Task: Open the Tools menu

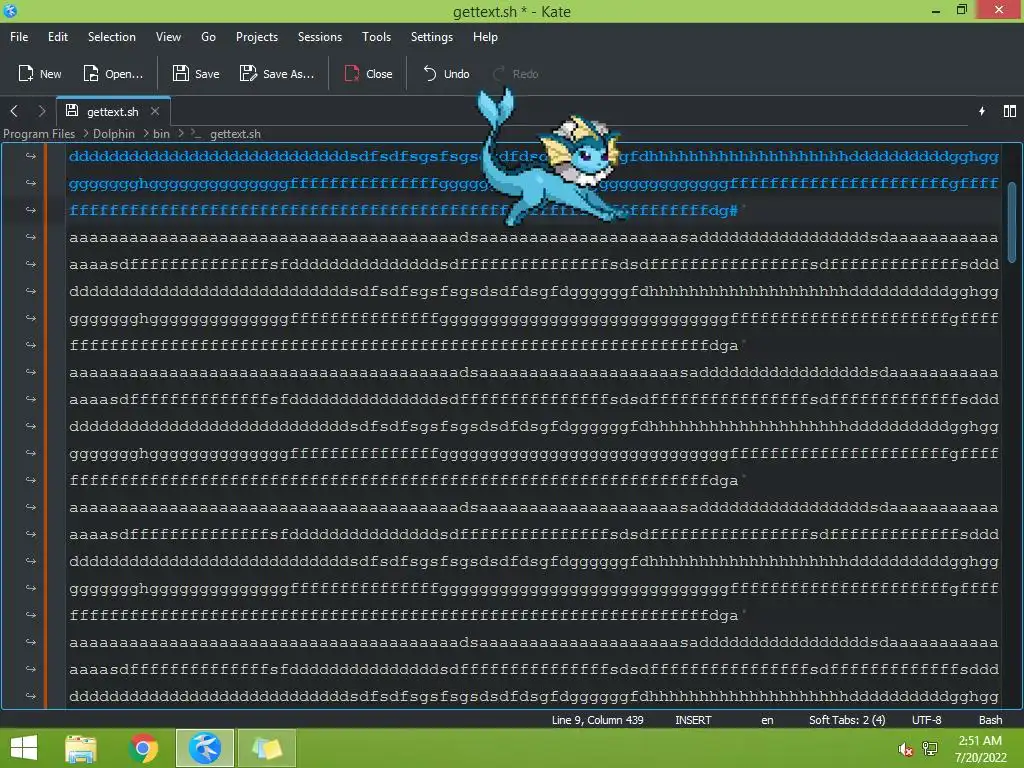Action: coord(376,37)
